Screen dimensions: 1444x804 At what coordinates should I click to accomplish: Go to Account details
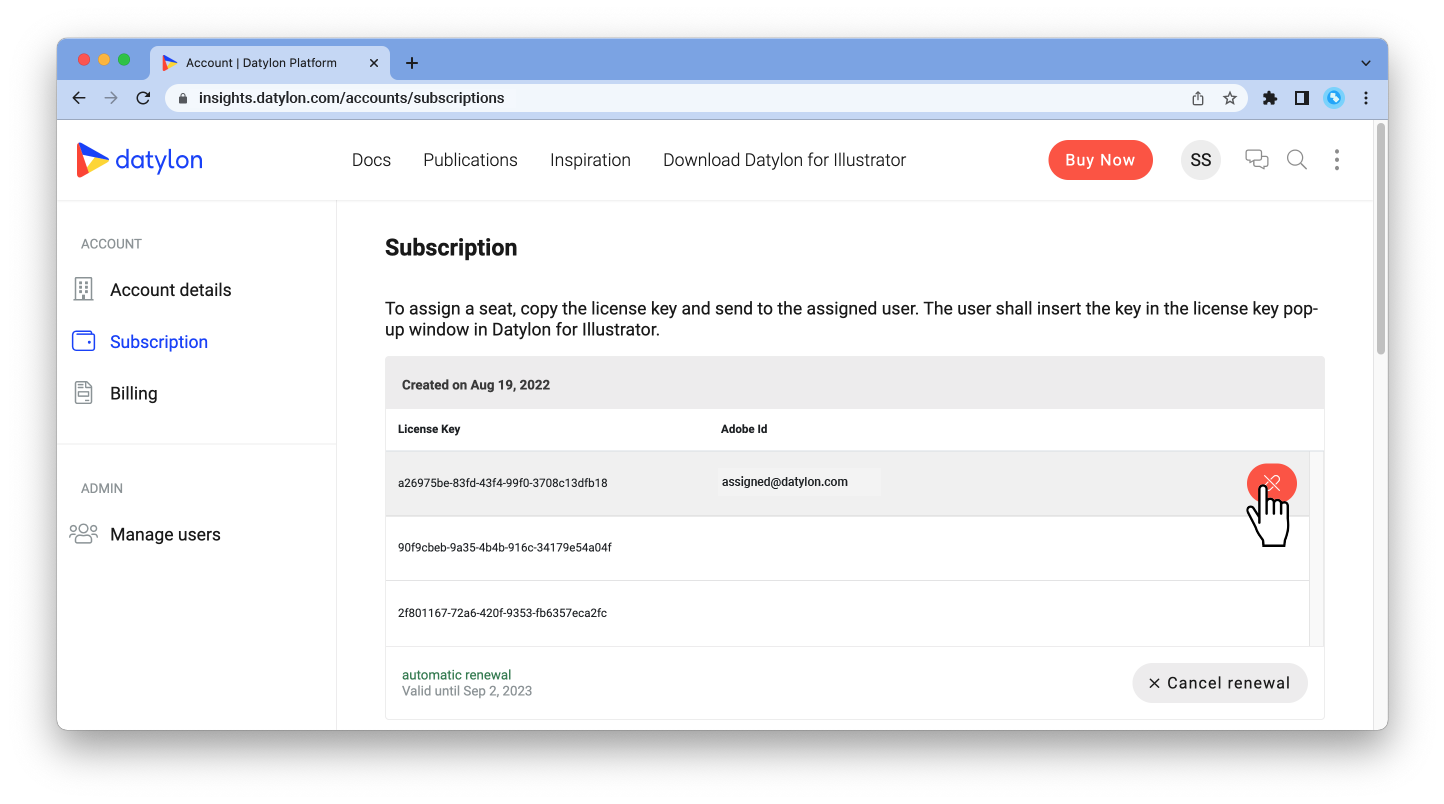(170, 290)
